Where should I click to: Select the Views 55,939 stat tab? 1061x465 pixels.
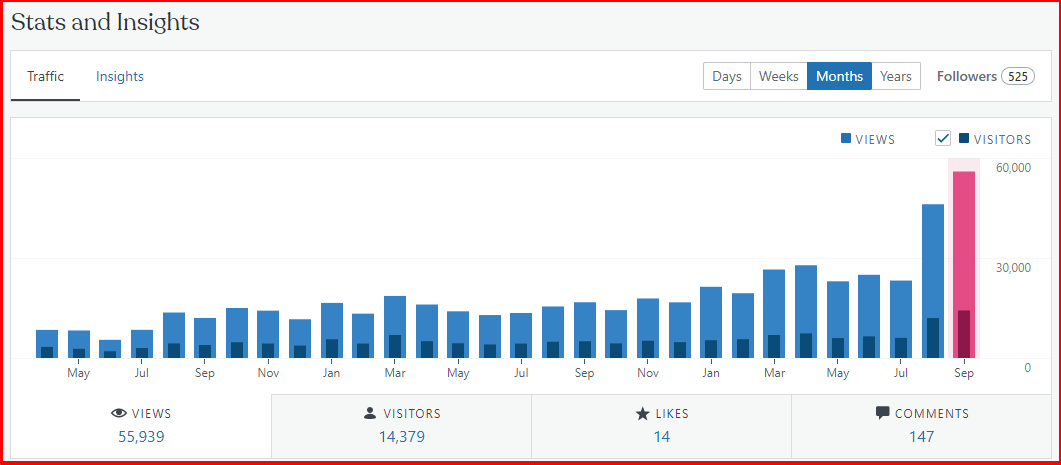(140, 425)
